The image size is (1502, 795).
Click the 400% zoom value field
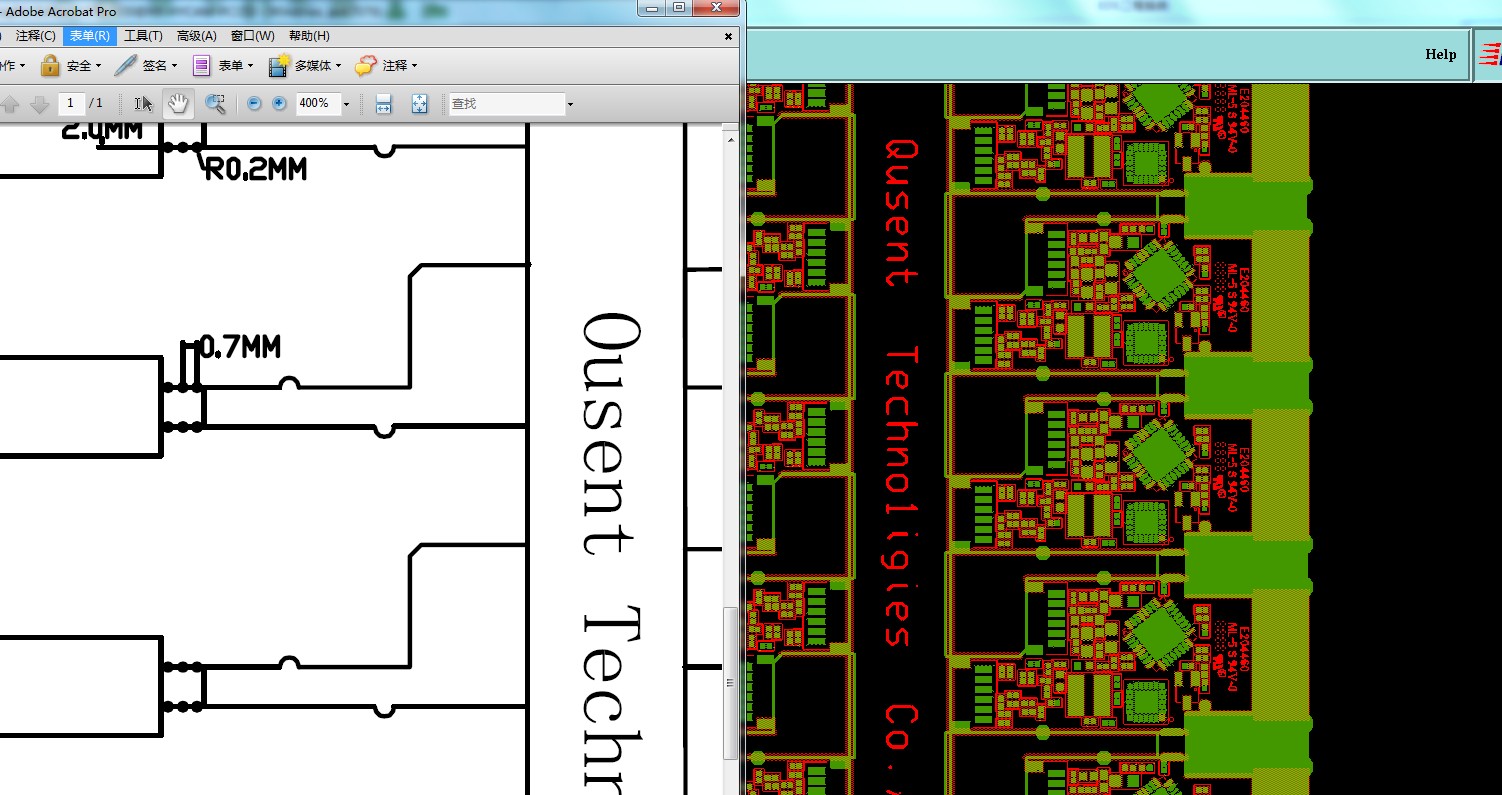318,104
